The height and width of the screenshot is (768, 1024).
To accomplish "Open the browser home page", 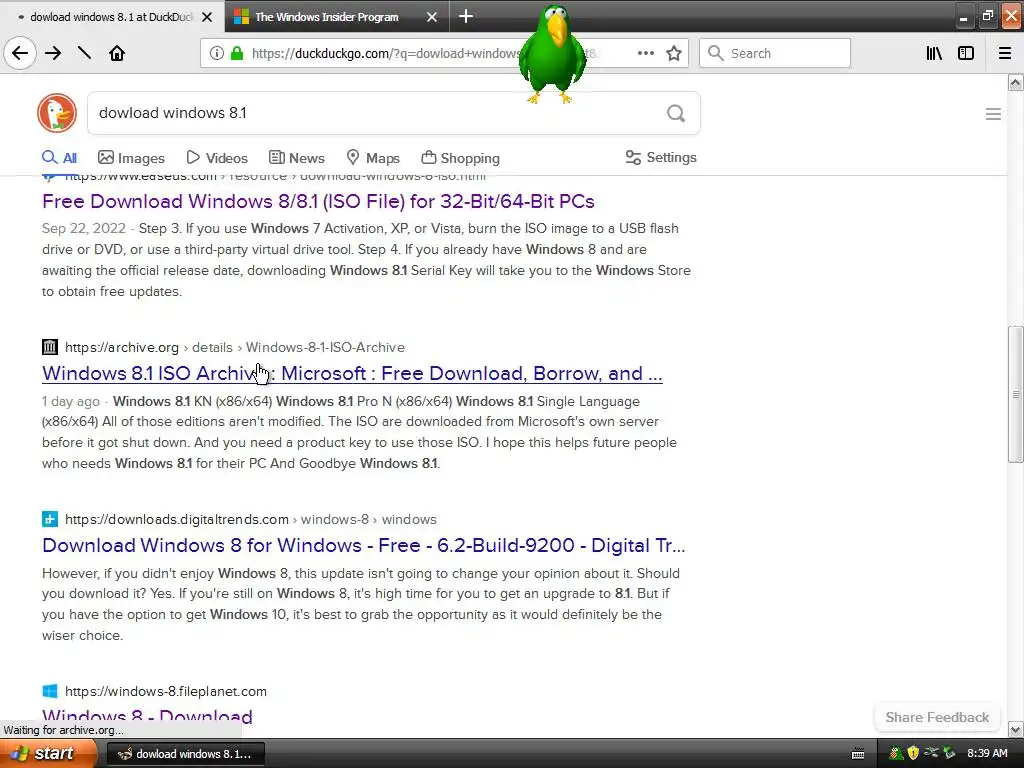I will tap(117, 53).
